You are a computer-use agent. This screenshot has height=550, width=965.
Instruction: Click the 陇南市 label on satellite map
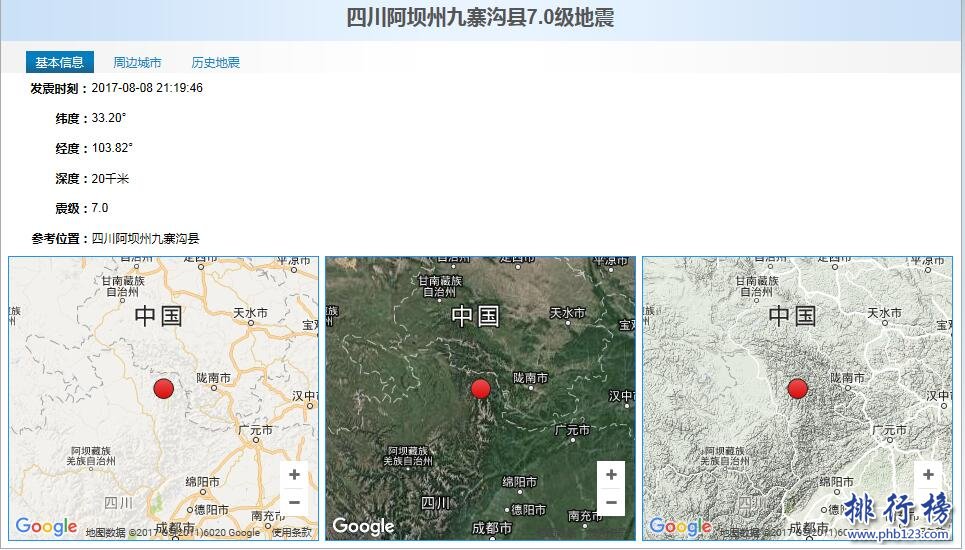pos(531,378)
